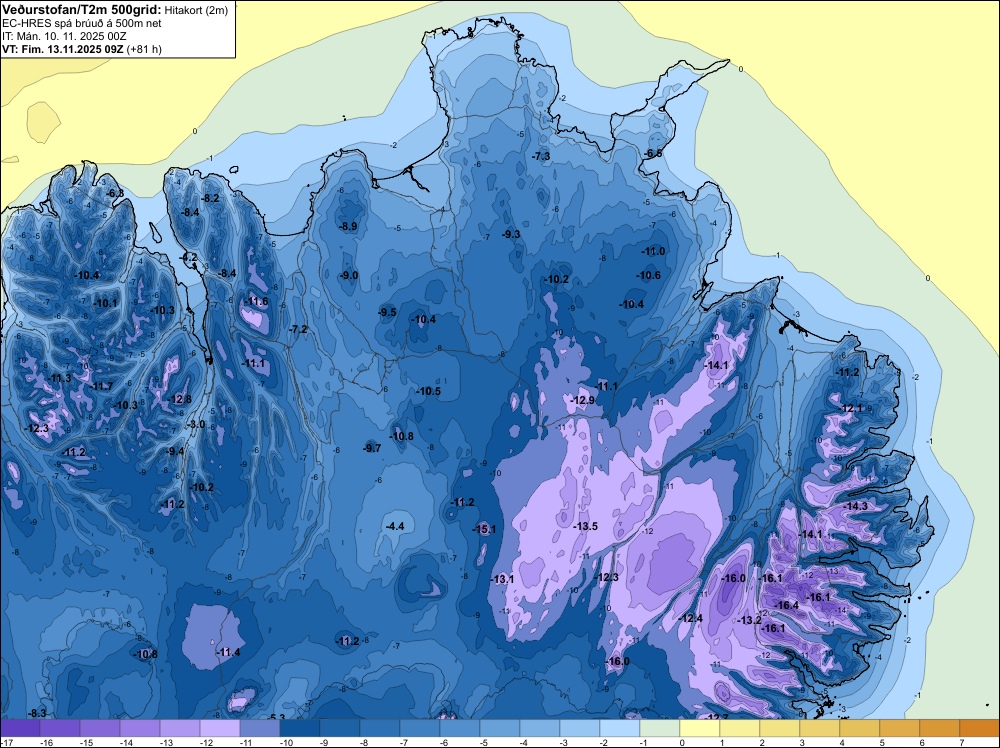Select the -6.5 temperature value

653,154
